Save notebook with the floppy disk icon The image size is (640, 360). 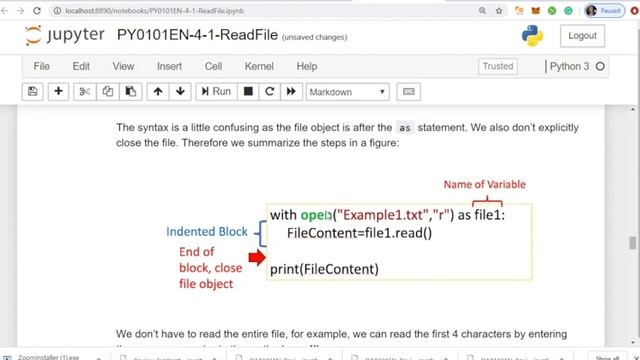(33, 91)
